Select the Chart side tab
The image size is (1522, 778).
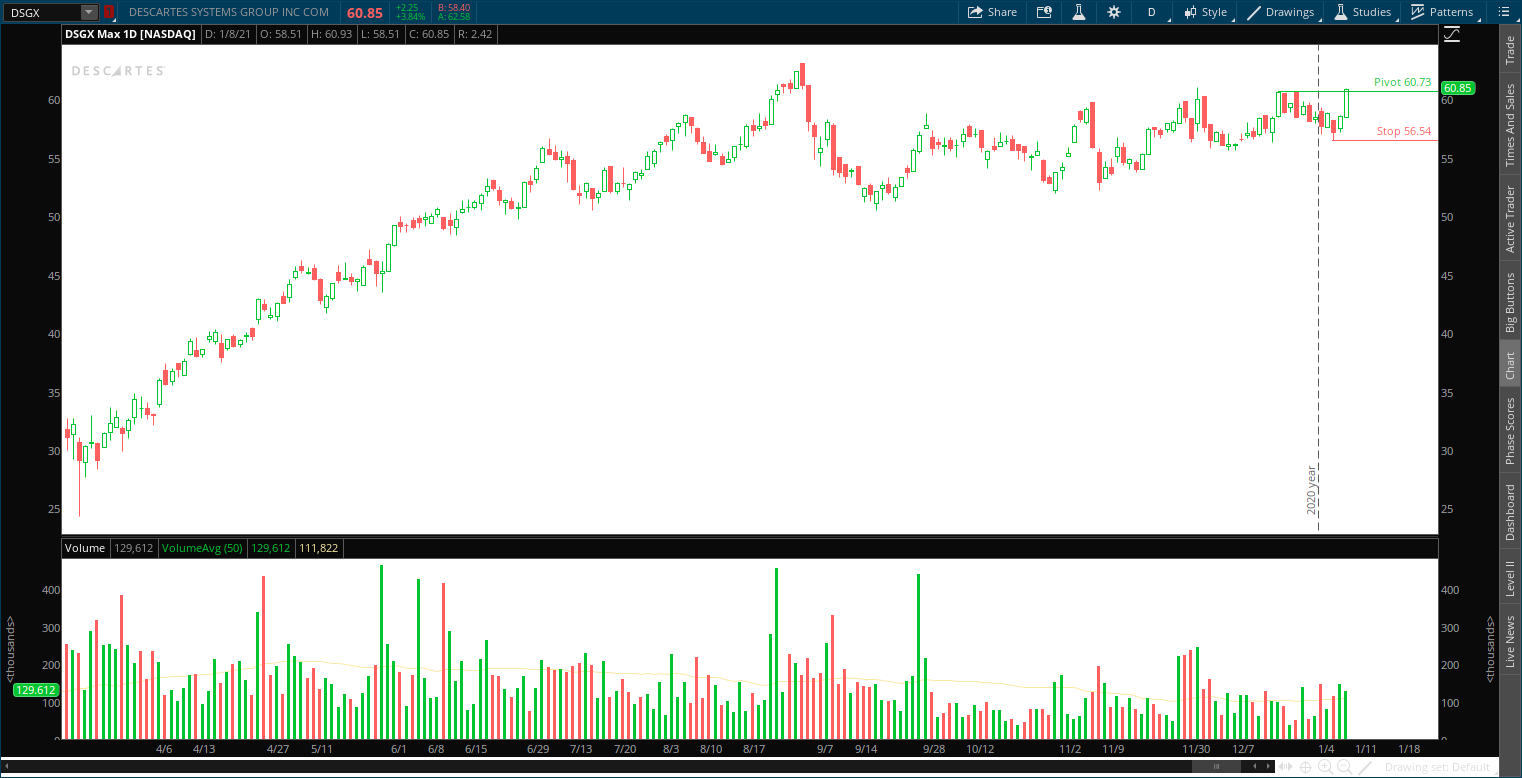(x=1510, y=365)
